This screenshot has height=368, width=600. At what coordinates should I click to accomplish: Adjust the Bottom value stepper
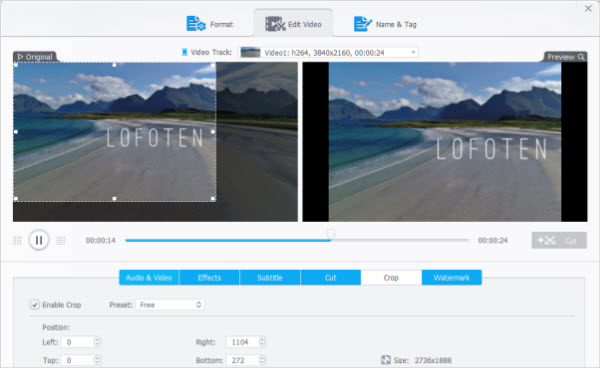click(x=262, y=360)
